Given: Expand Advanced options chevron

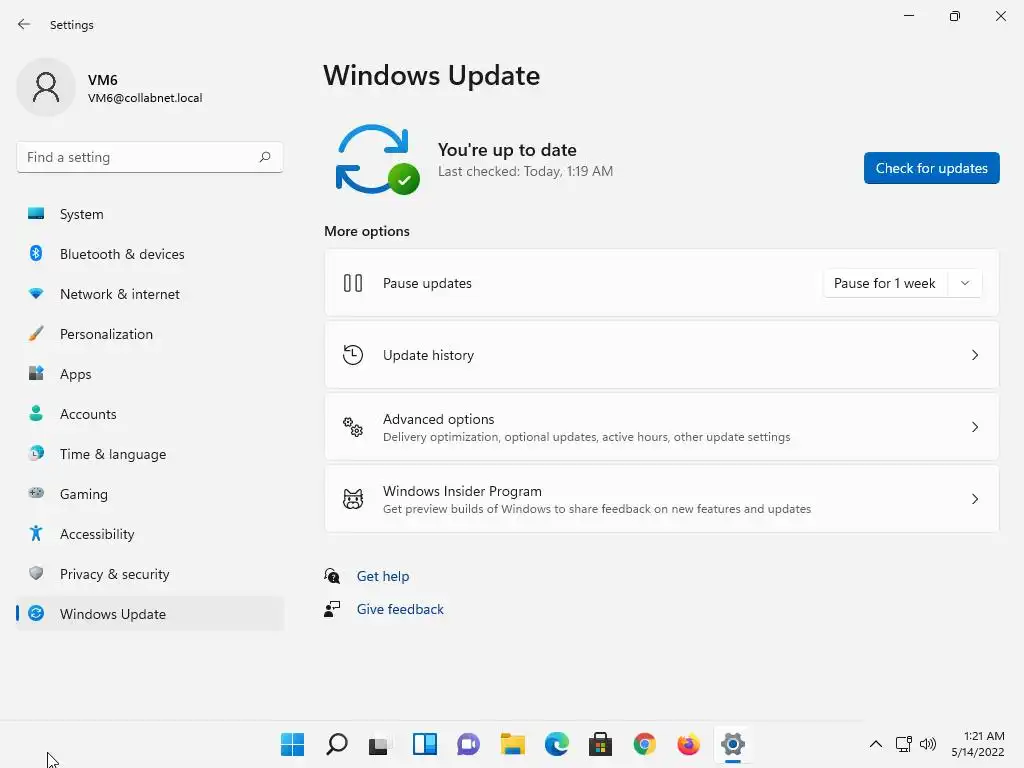Looking at the screenshot, I should pos(974,427).
